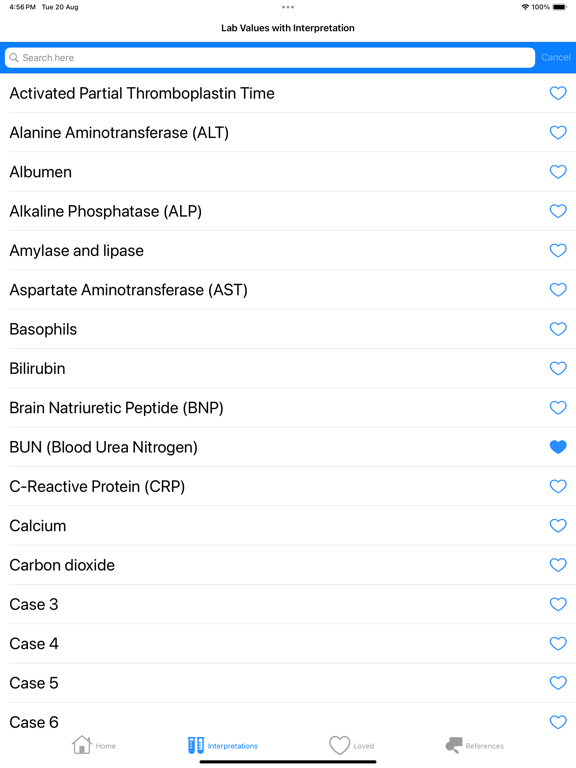Image resolution: width=576 pixels, height=768 pixels.
Task: Toggle heart for Alkaline Phosphatase (ALP)
Action: pyautogui.click(x=558, y=211)
